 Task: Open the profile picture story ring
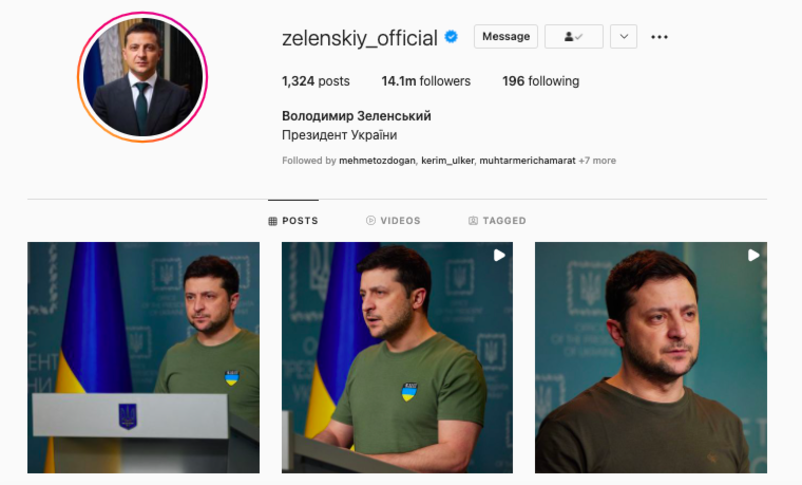pyautogui.click(x=143, y=77)
